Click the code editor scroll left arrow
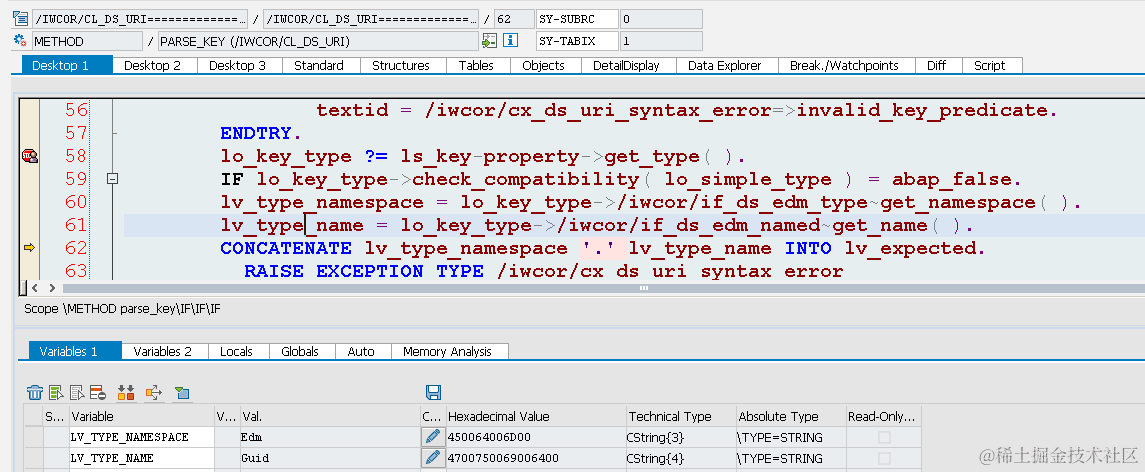 point(34,288)
